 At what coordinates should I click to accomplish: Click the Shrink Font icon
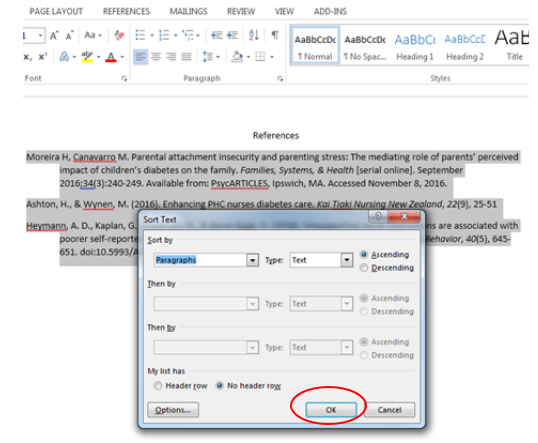pyautogui.click(x=69, y=35)
